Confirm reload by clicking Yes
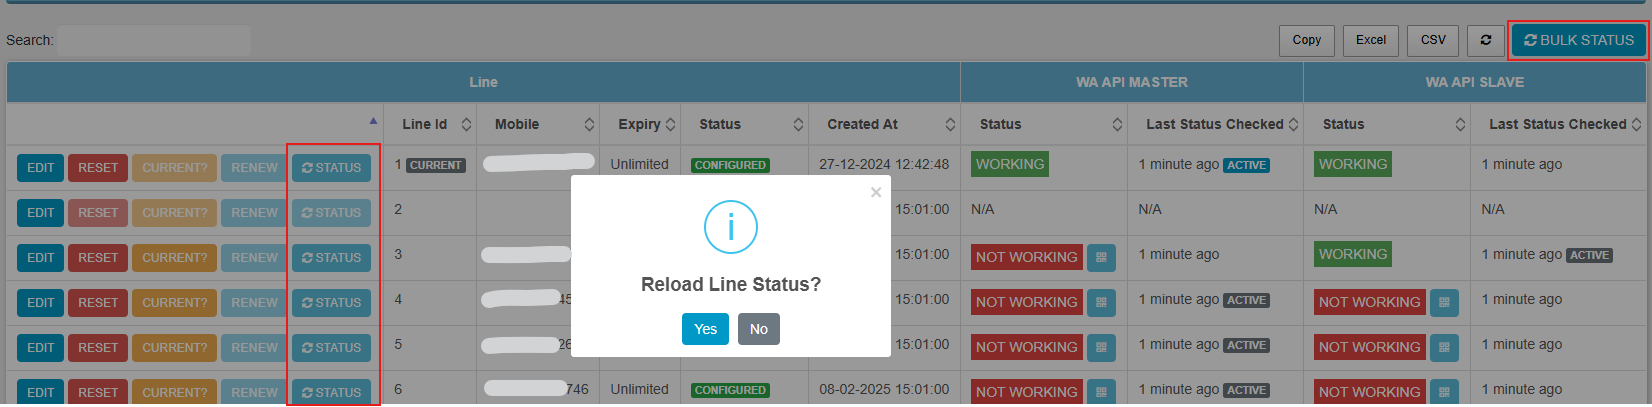The image size is (1652, 407). click(x=705, y=329)
